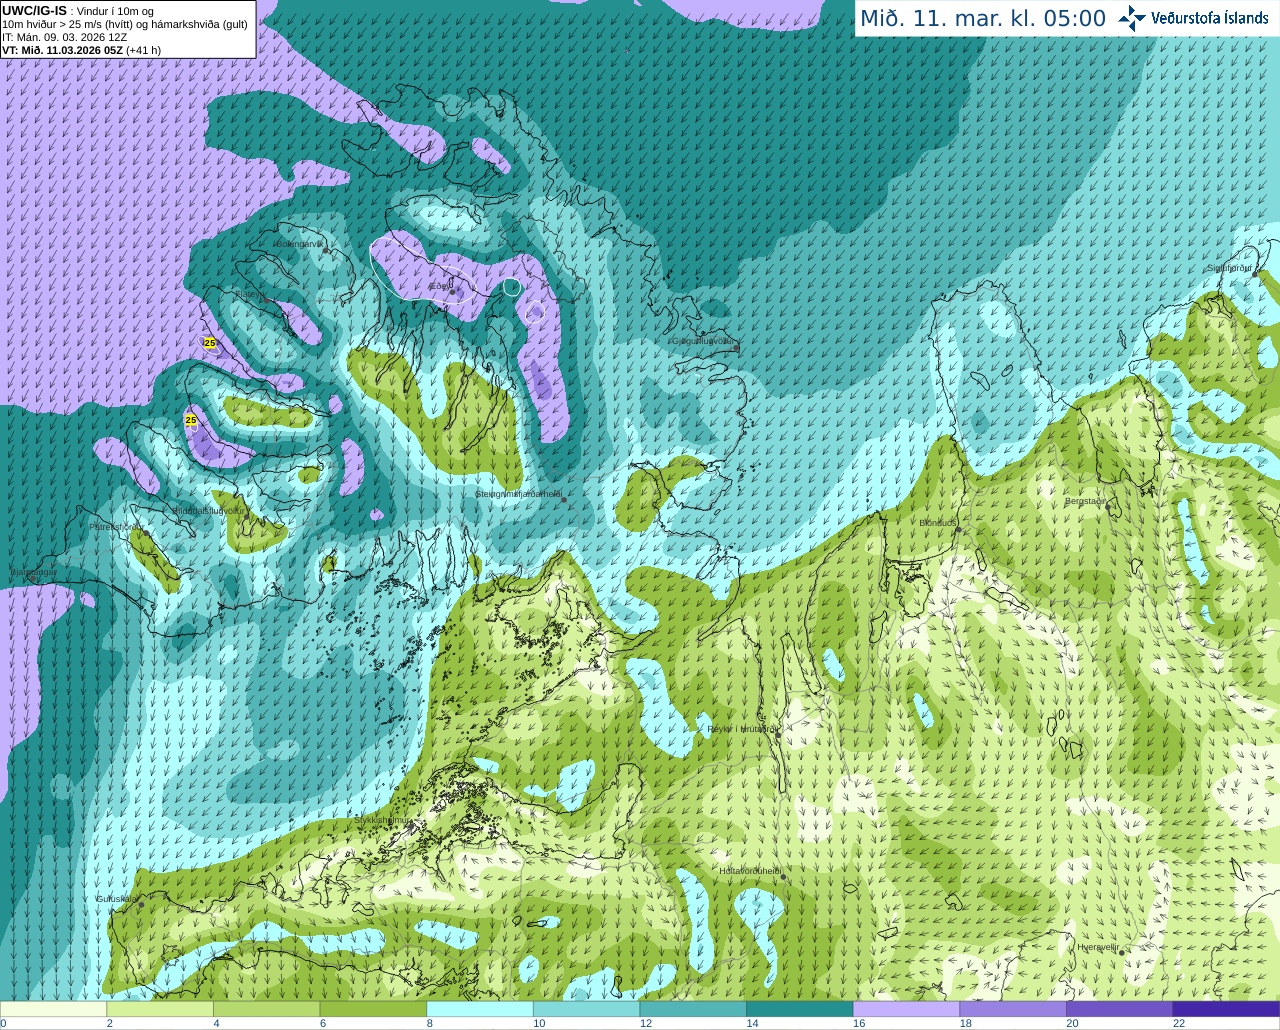Click the 18–20 m/s purple legend swatch
Viewport: 1280px width, 1030px height.
[x=1013, y=1009]
